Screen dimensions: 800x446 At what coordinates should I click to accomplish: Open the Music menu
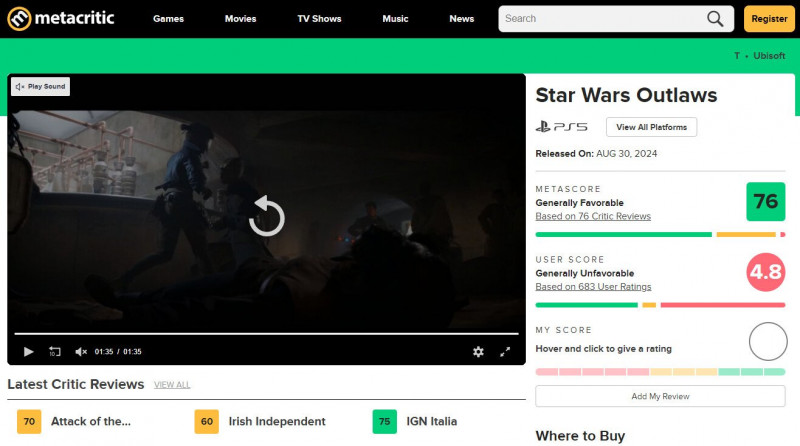[395, 18]
